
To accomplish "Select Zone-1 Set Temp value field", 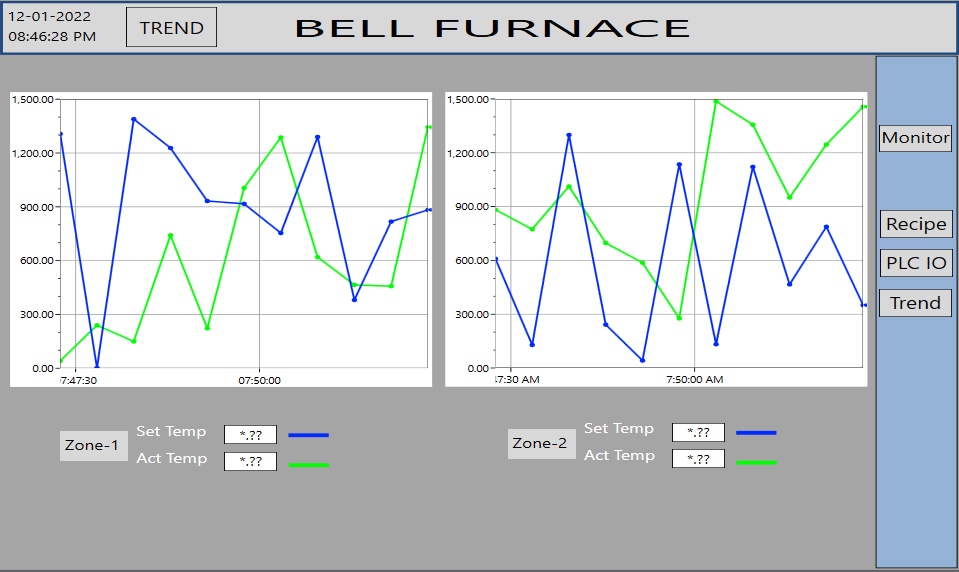I will point(250,434).
